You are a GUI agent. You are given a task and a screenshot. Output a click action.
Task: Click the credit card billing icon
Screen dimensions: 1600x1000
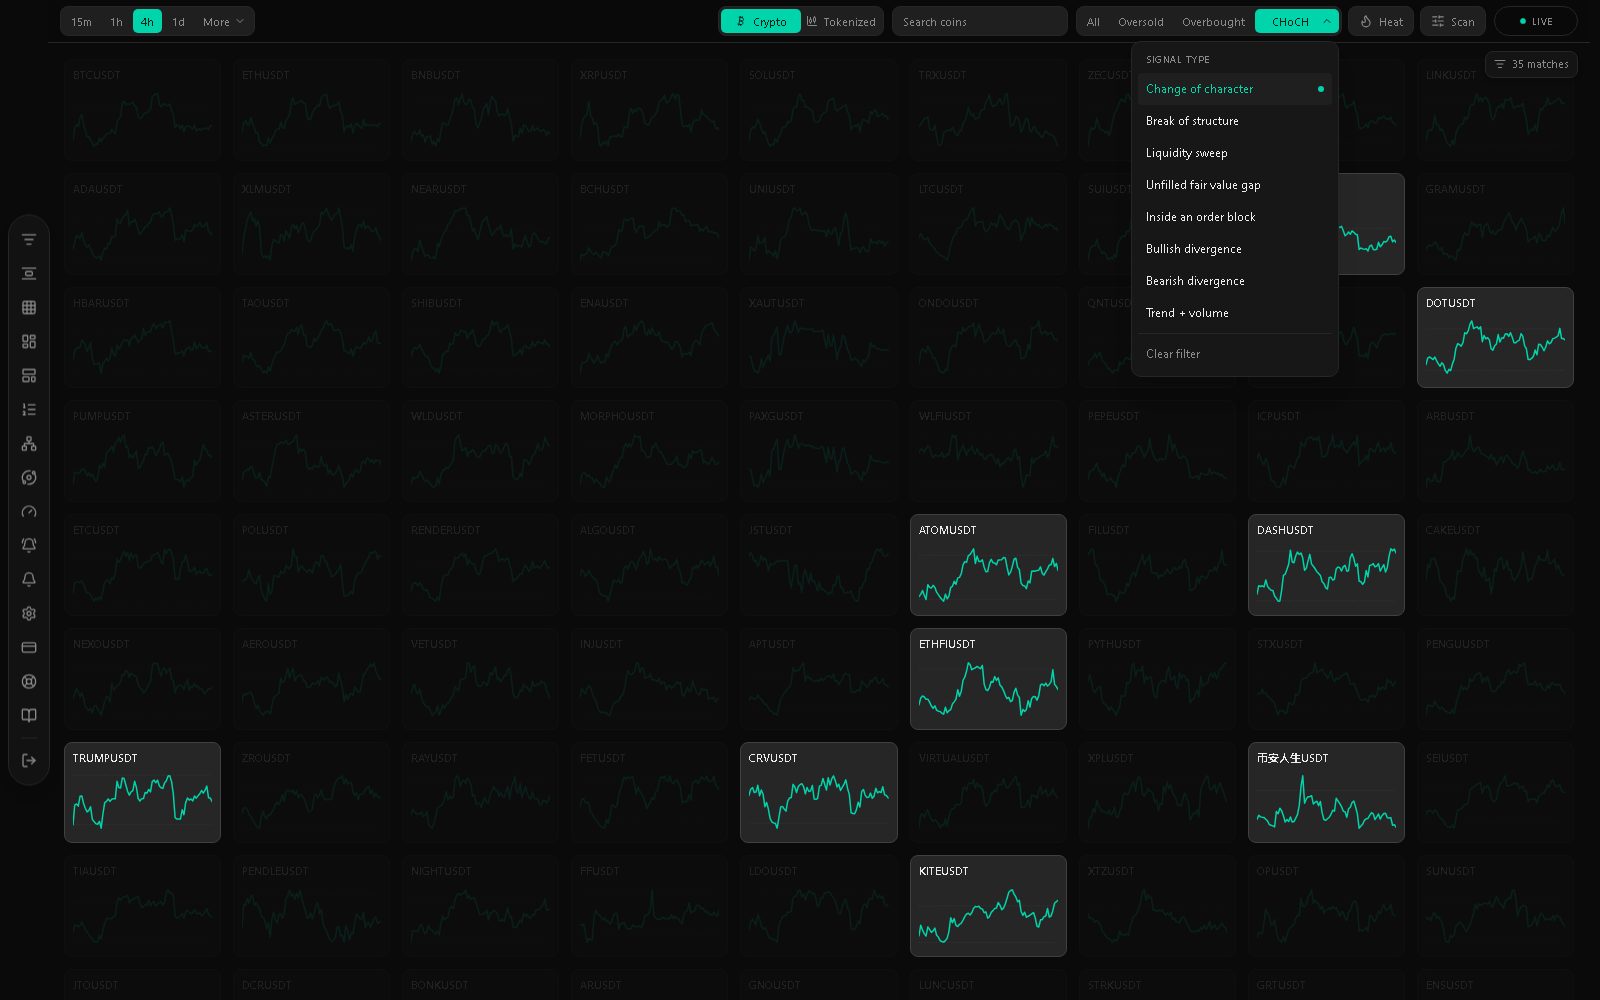click(x=29, y=648)
